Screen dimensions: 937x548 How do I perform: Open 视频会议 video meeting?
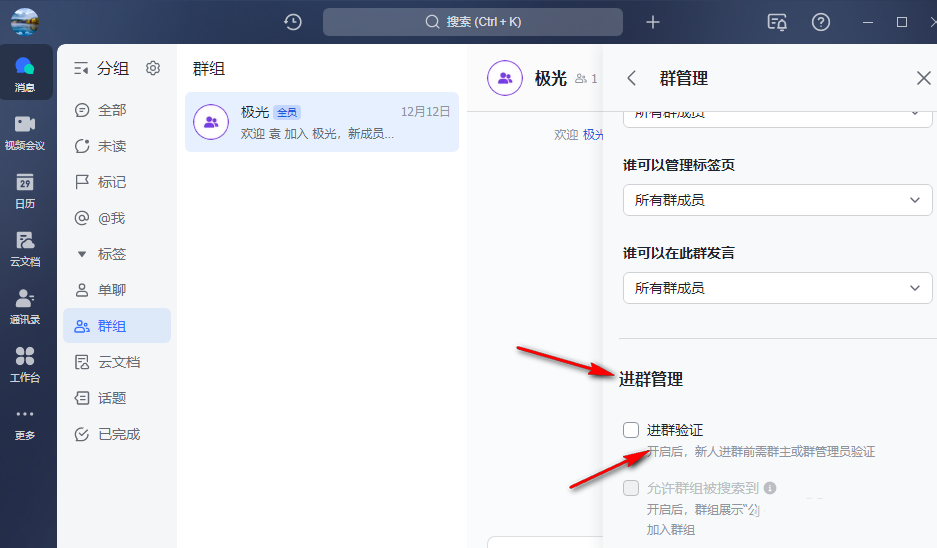pyautogui.click(x=25, y=133)
